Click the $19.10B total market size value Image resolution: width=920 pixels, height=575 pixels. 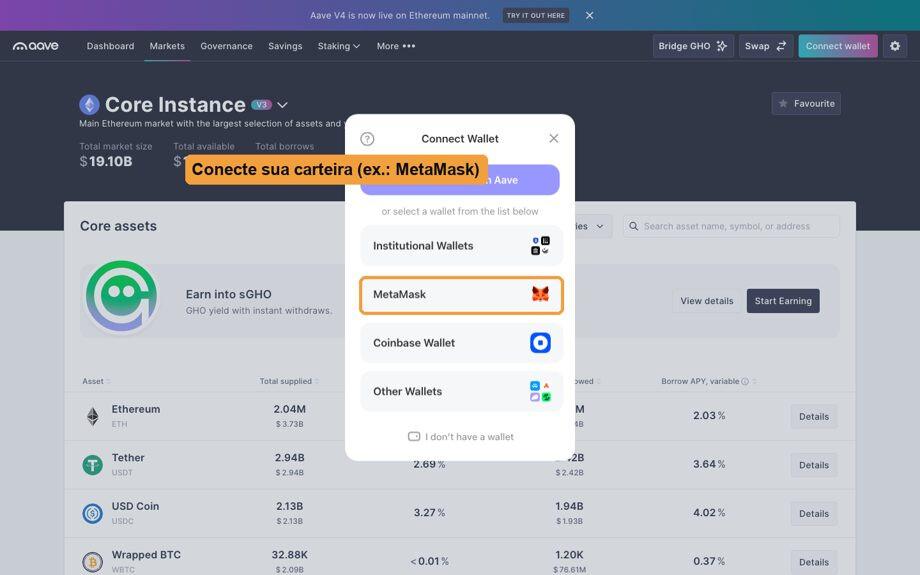106,161
